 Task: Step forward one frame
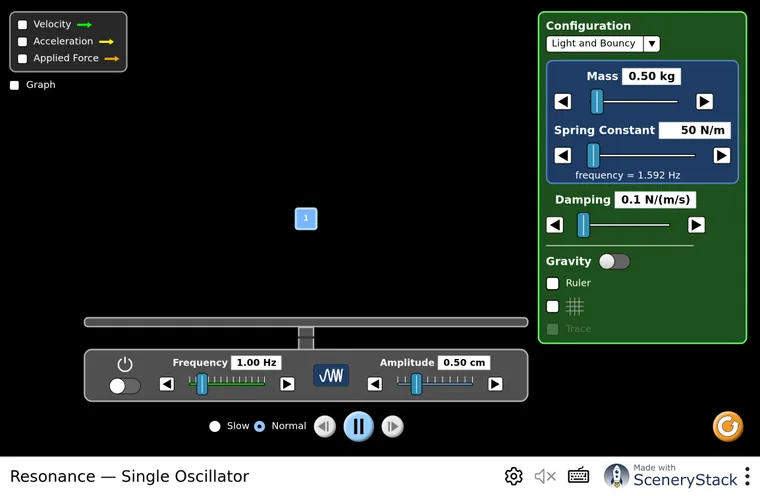pyautogui.click(x=393, y=427)
